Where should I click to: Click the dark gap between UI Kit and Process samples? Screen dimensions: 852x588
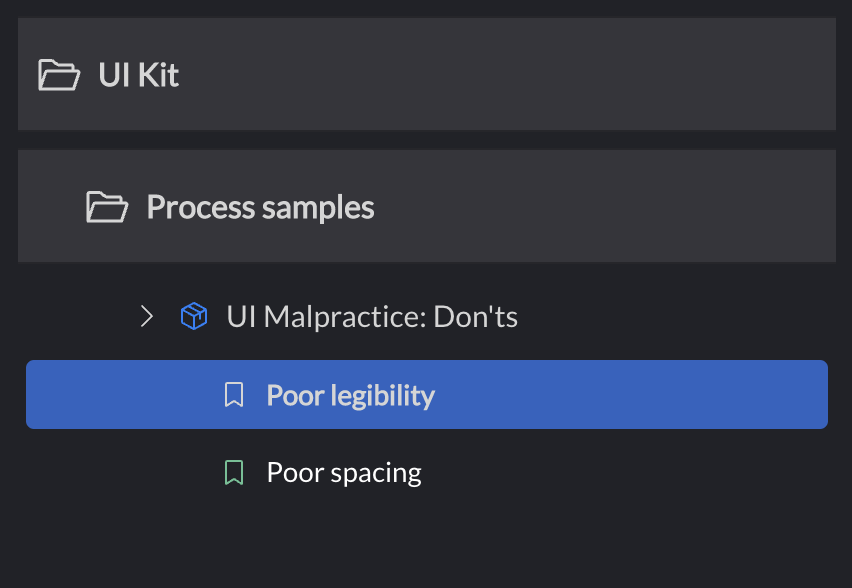(x=426, y=140)
